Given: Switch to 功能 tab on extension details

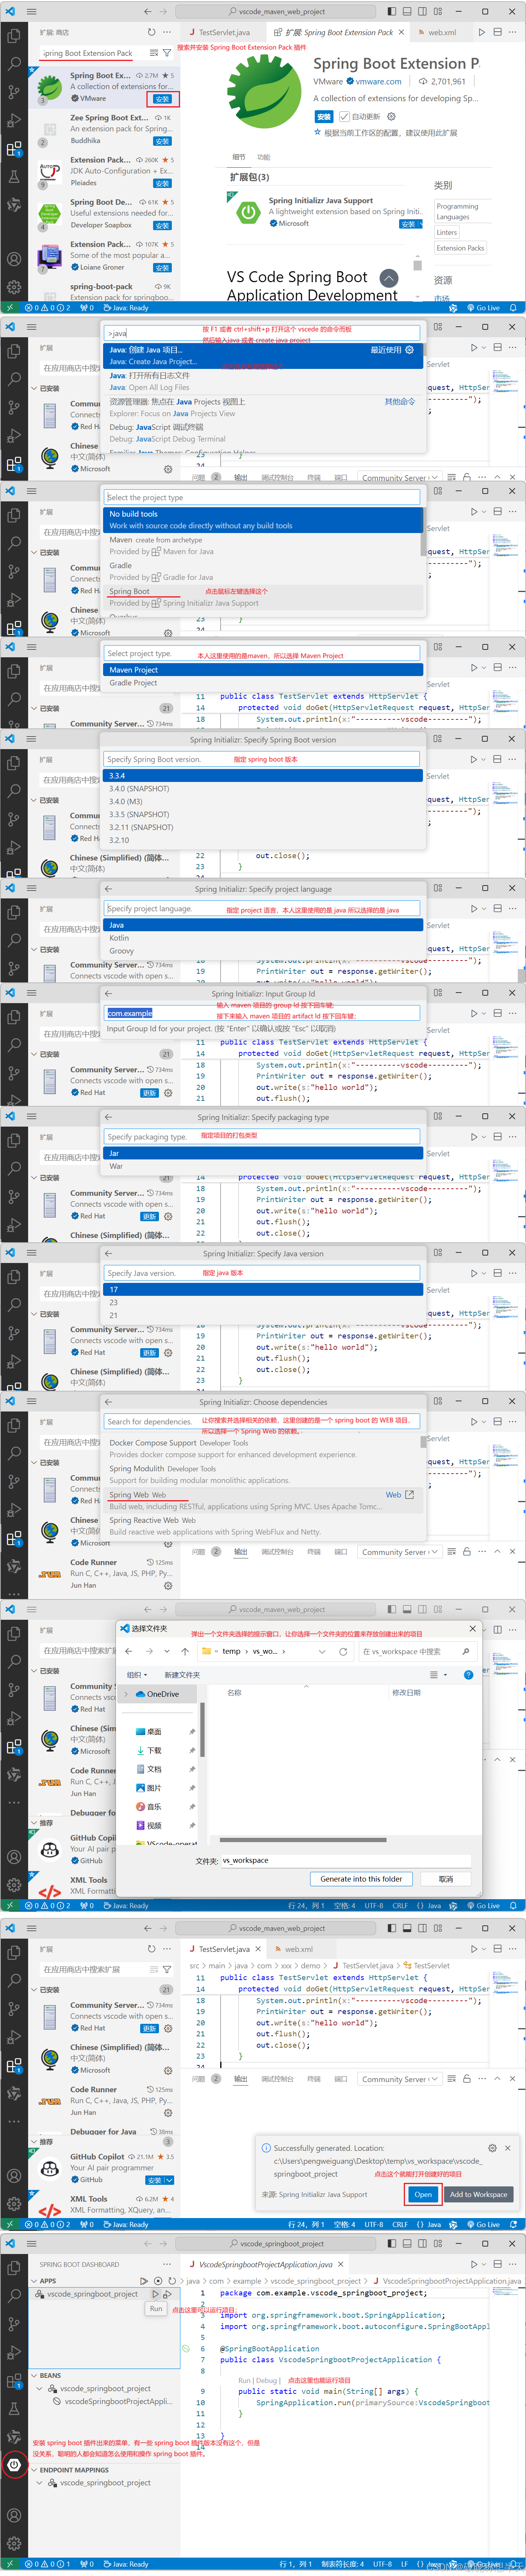Looking at the screenshot, I should point(264,157).
